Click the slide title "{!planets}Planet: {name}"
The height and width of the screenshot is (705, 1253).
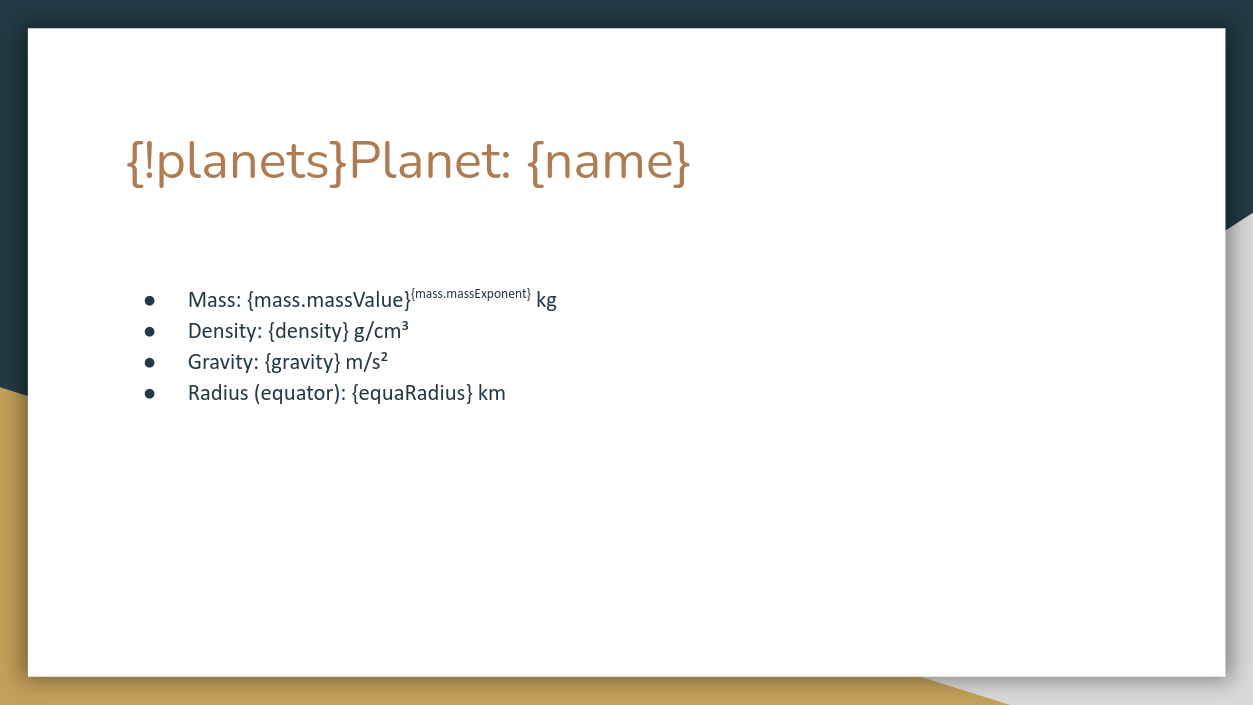click(x=408, y=161)
